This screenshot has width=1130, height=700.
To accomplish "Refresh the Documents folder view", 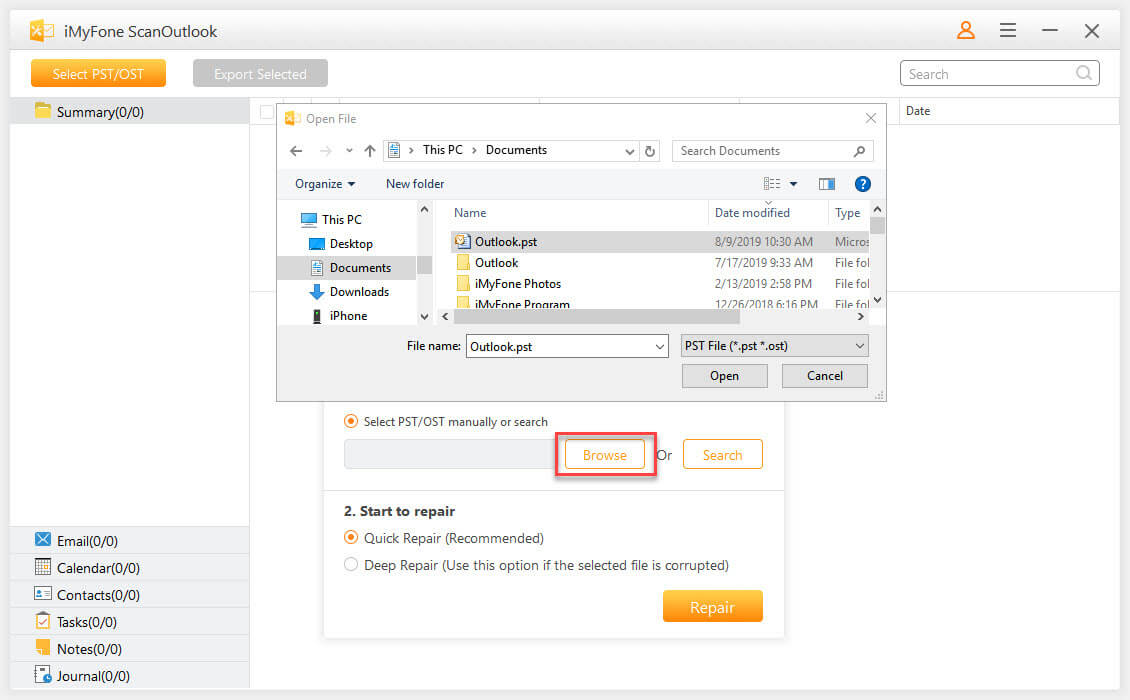I will pos(650,150).
